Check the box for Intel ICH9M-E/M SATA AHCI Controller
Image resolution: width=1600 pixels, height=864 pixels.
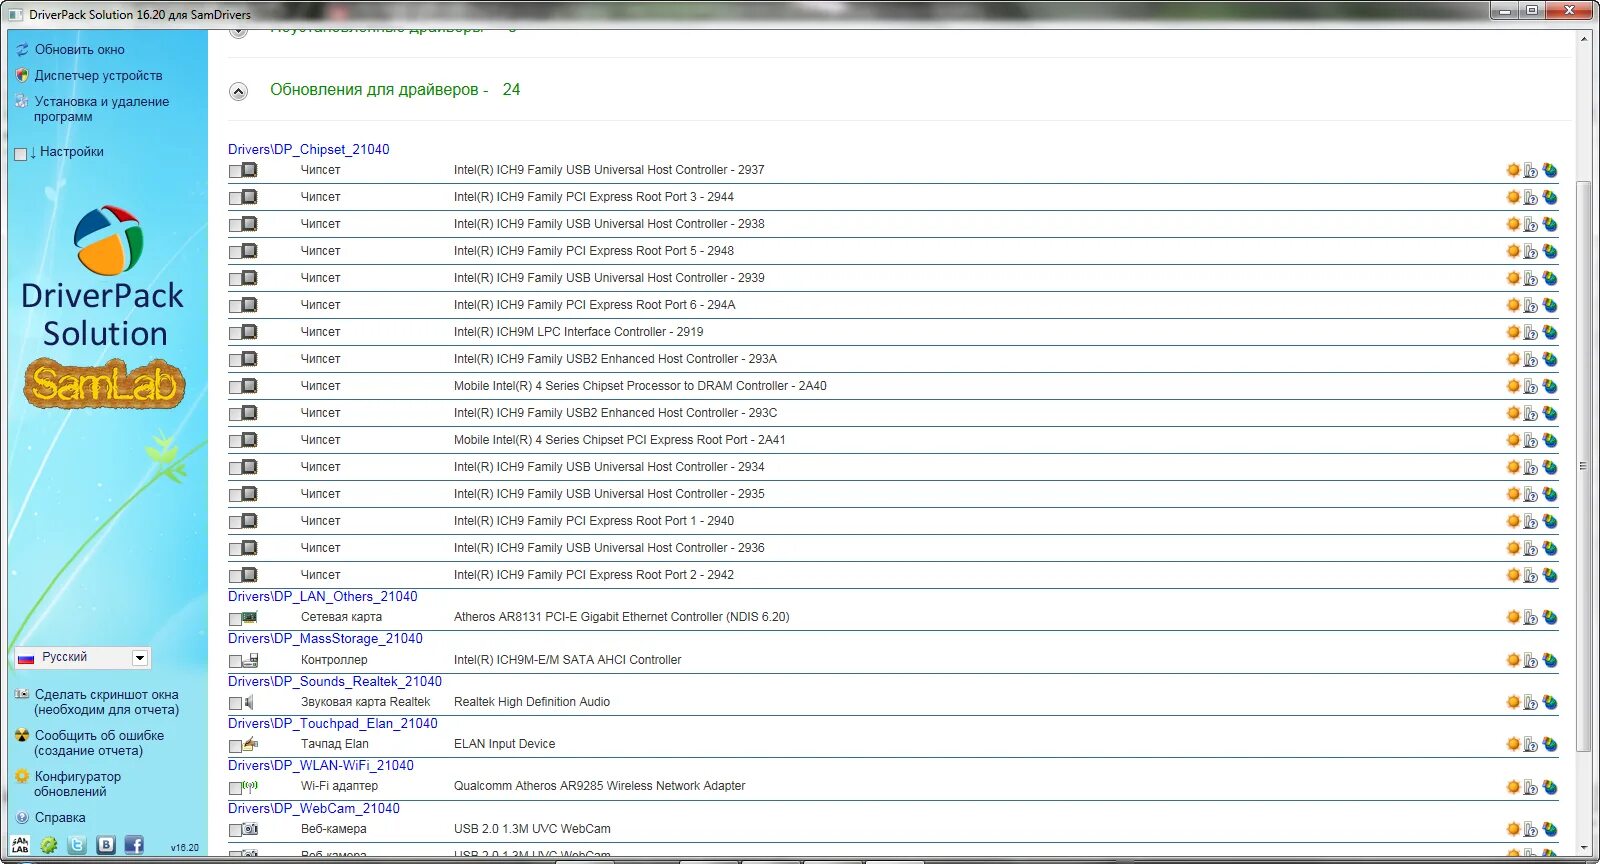coord(235,661)
